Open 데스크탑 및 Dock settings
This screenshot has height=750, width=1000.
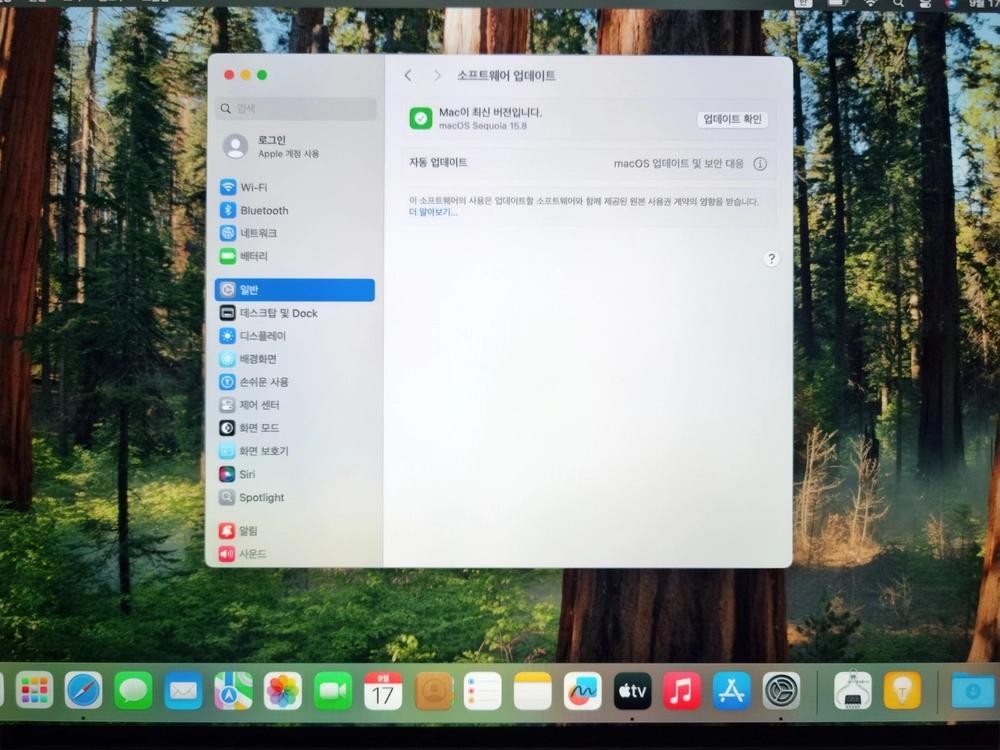pos(295,312)
